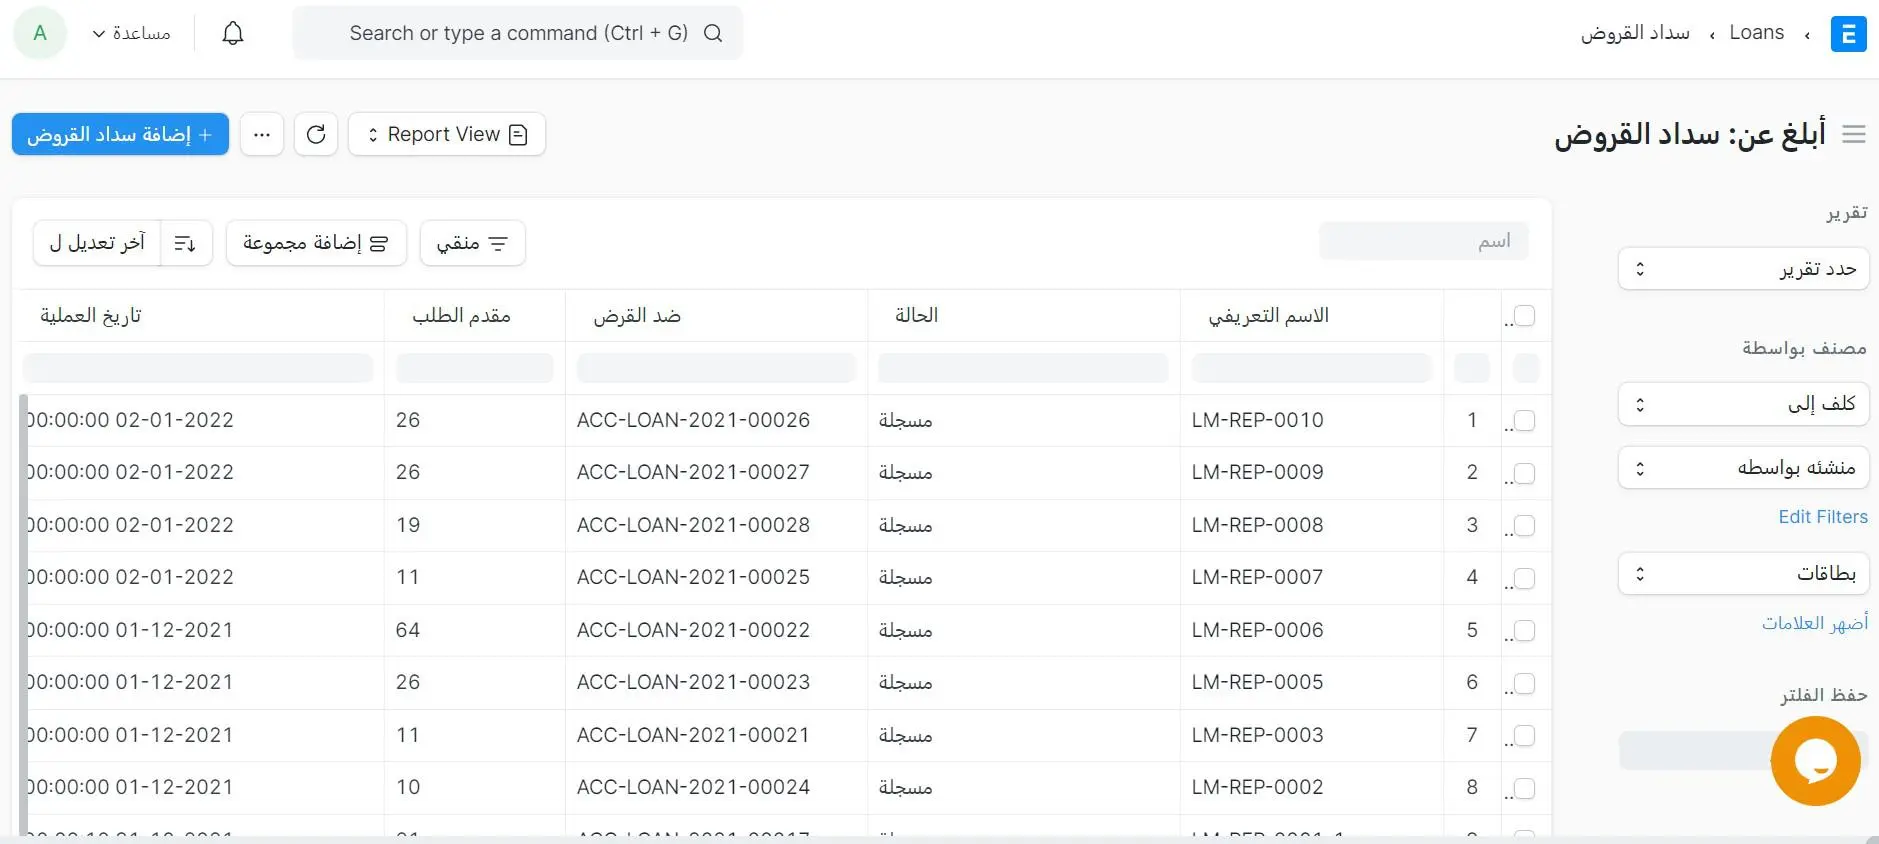The width and height of the screenshot is (1879, 844).
Task: Expand the بطاقات tags dropdown
Action: (1743, 573)
